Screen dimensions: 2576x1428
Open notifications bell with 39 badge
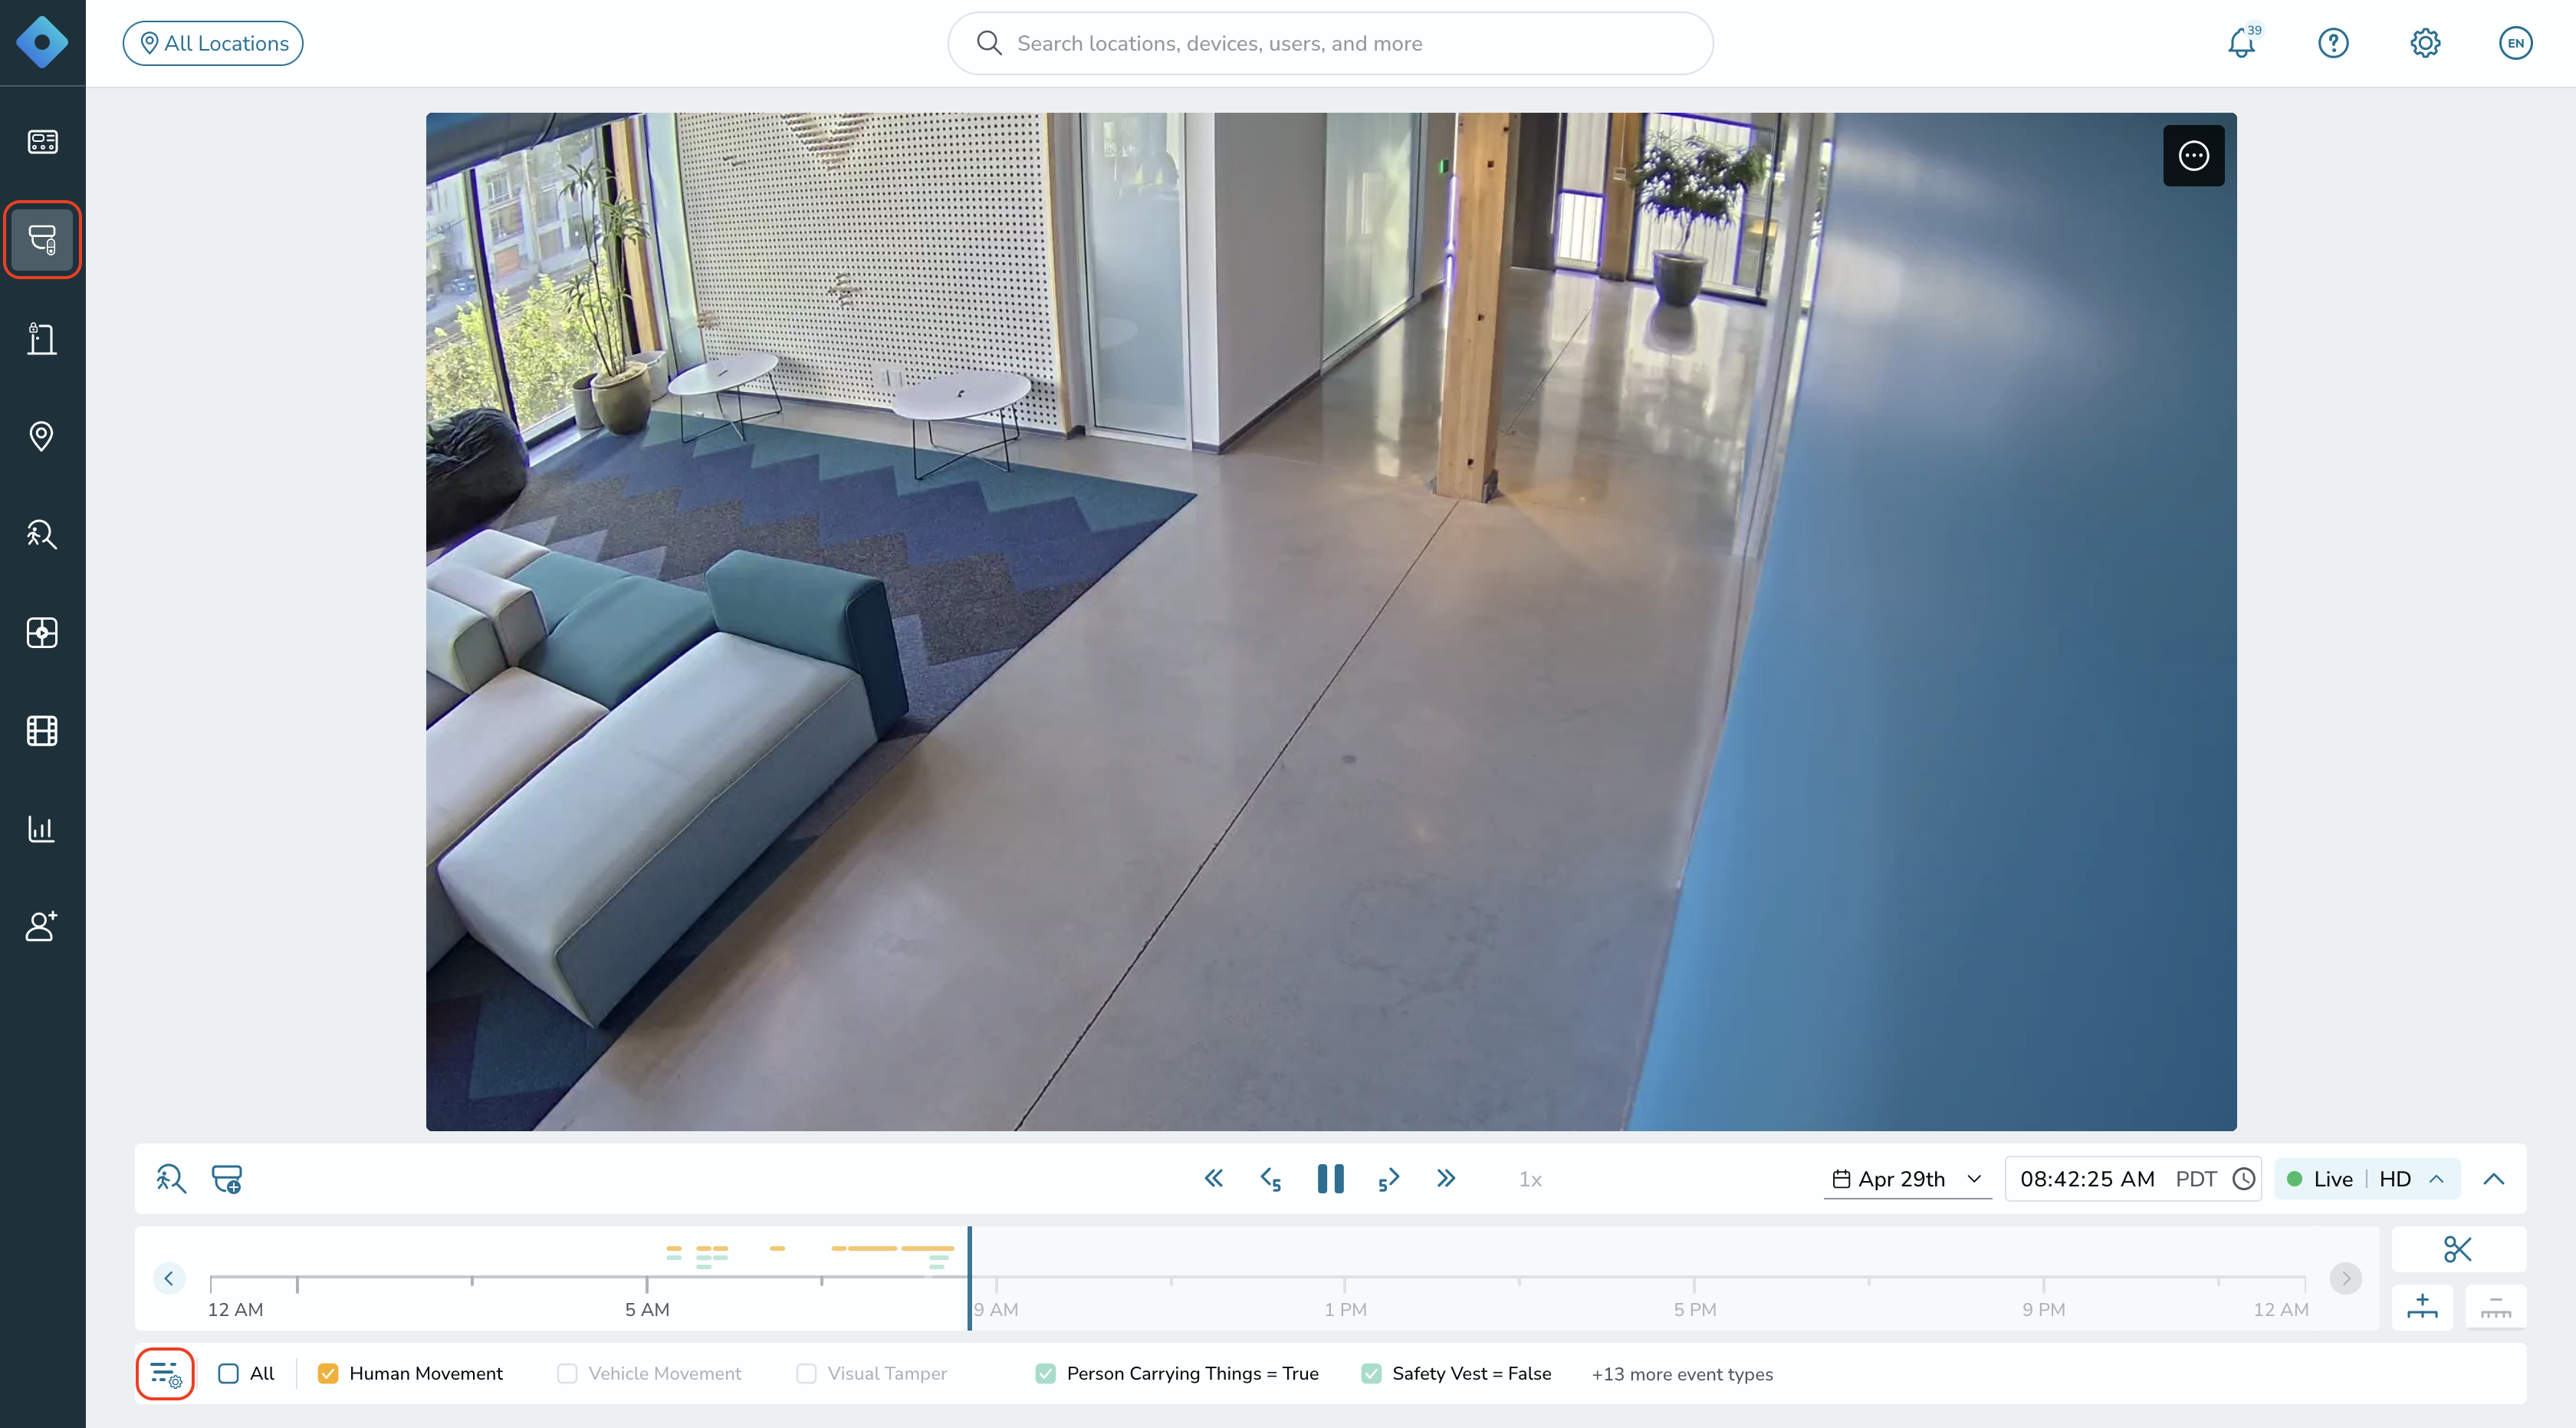pyautogui.click(x=2243, y=42)
